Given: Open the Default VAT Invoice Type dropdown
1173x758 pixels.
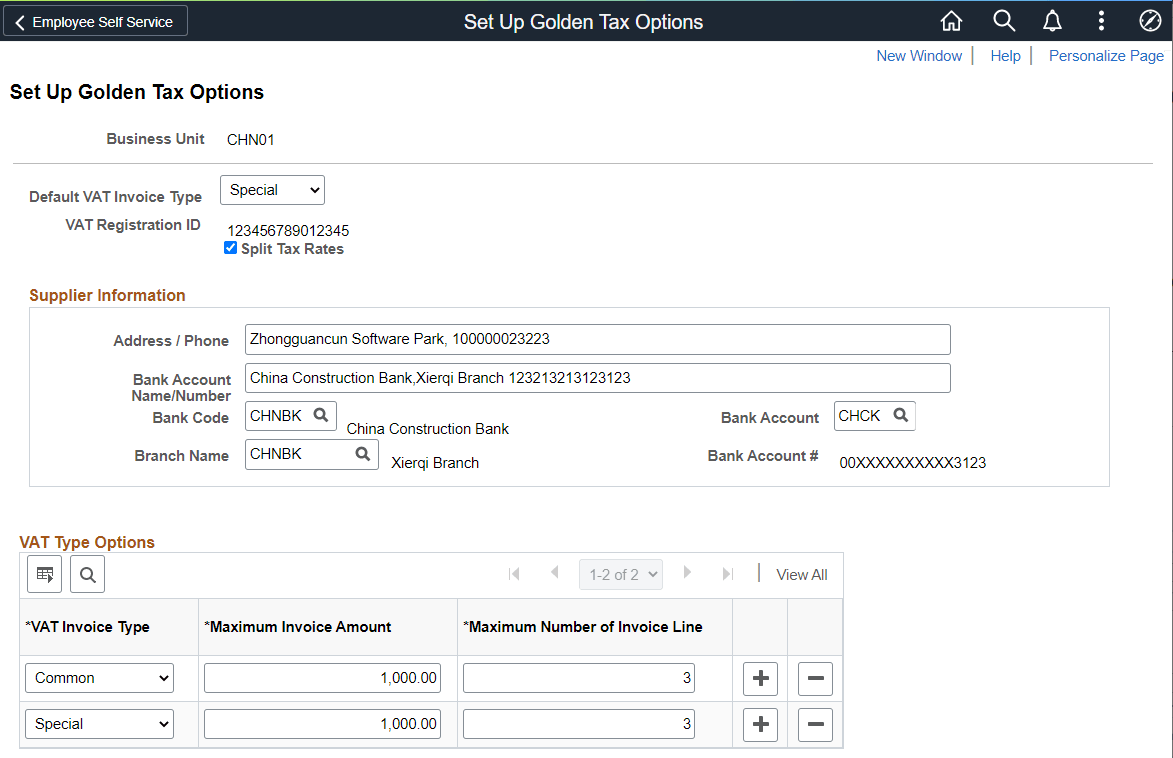Looking at the screenshot, I should click(x=272, y=189).
